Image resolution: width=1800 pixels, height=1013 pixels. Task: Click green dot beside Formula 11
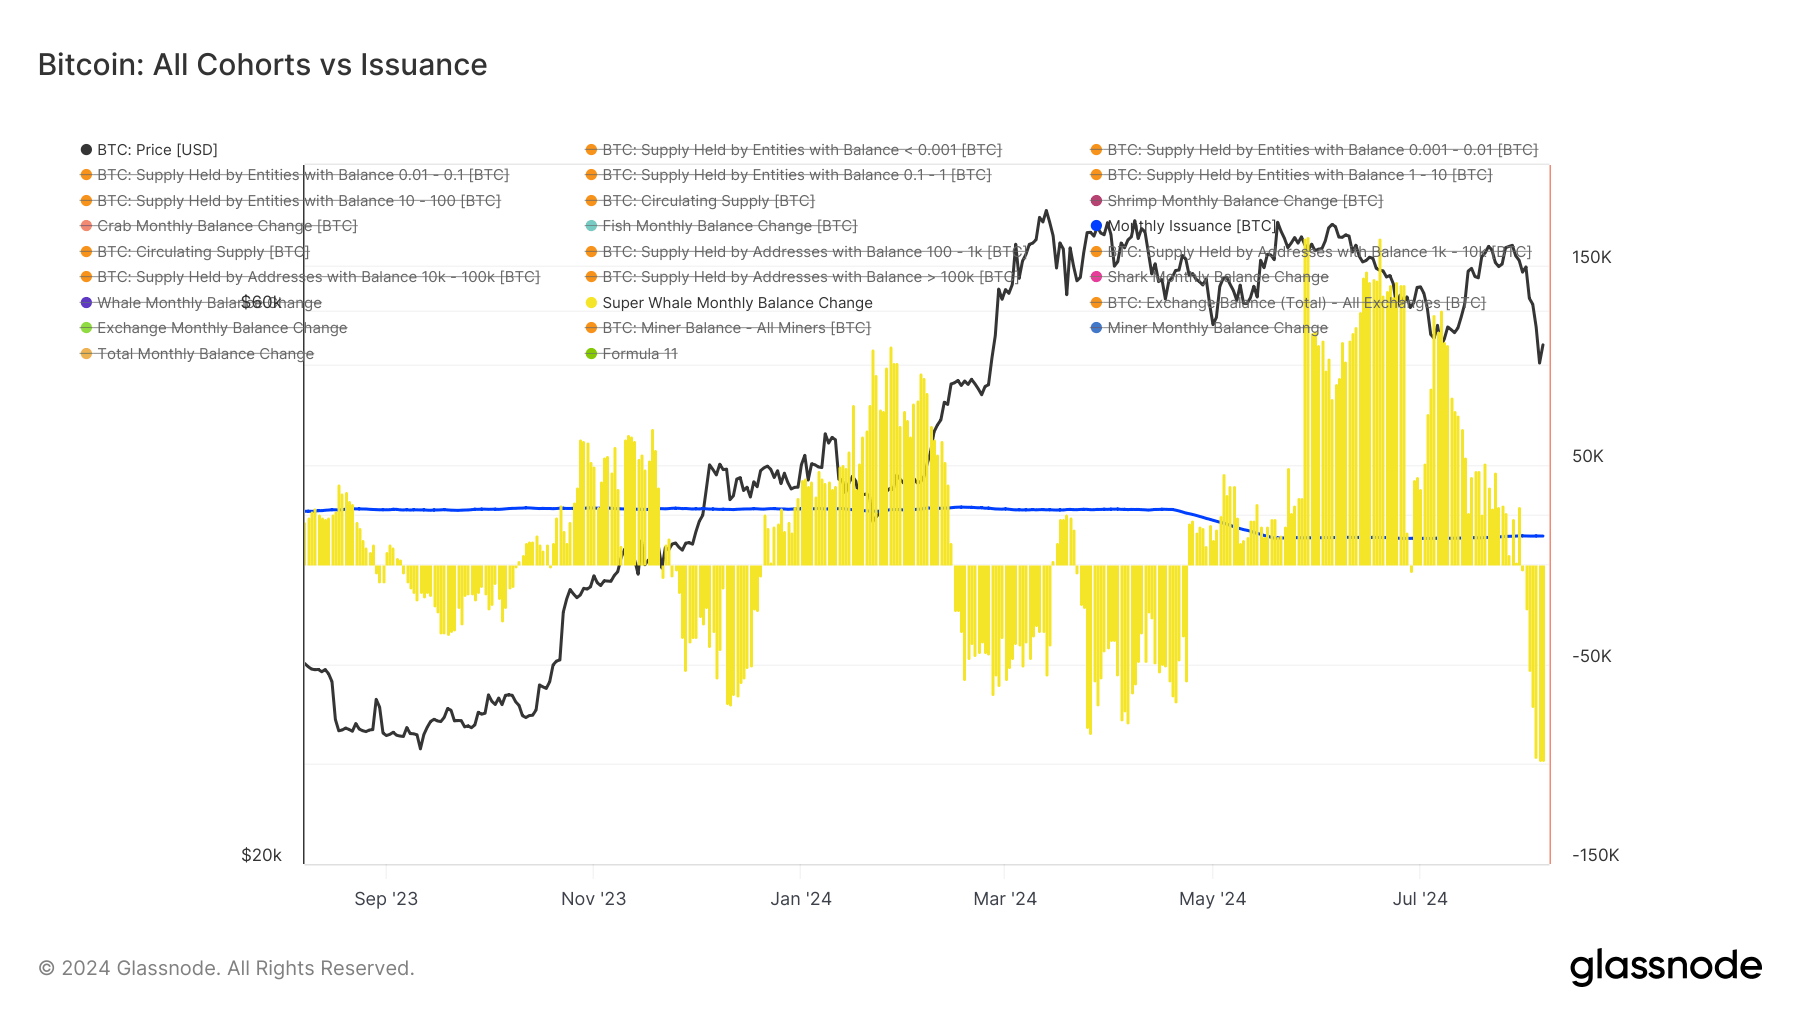point(591,354)
